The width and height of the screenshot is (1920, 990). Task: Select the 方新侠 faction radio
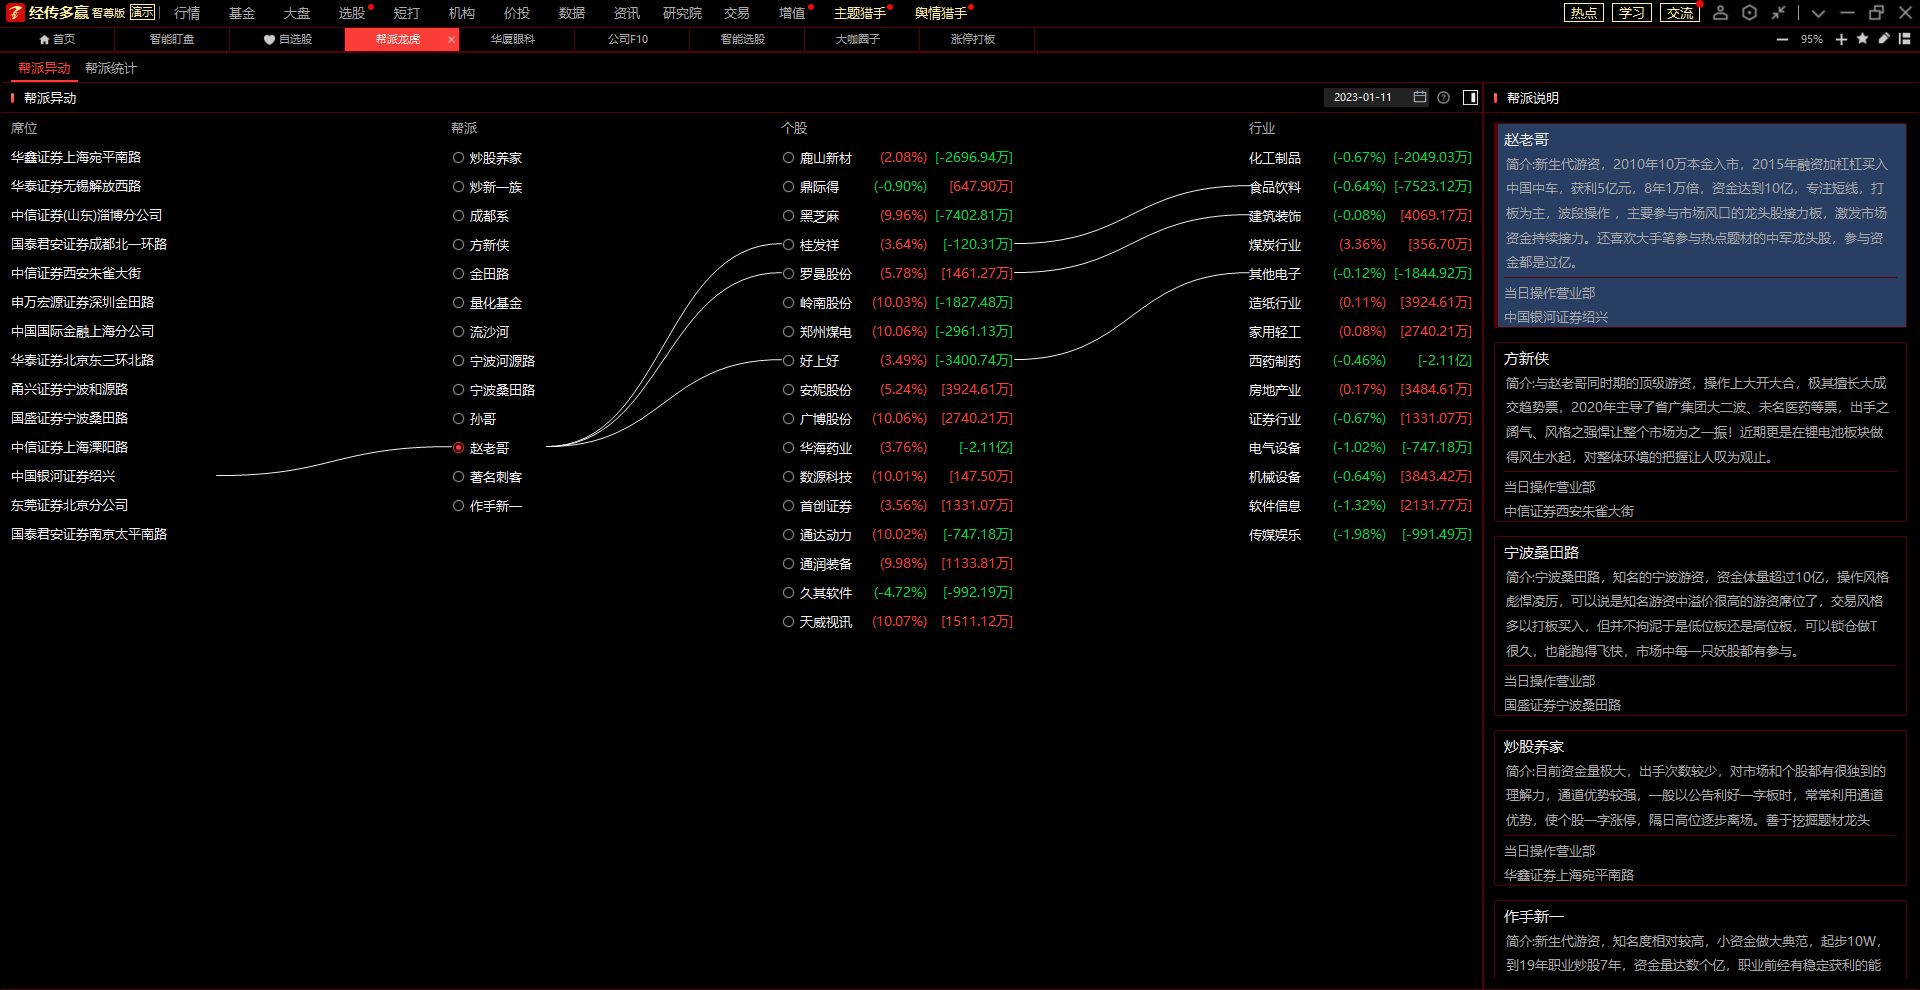[x=458, y=245]
